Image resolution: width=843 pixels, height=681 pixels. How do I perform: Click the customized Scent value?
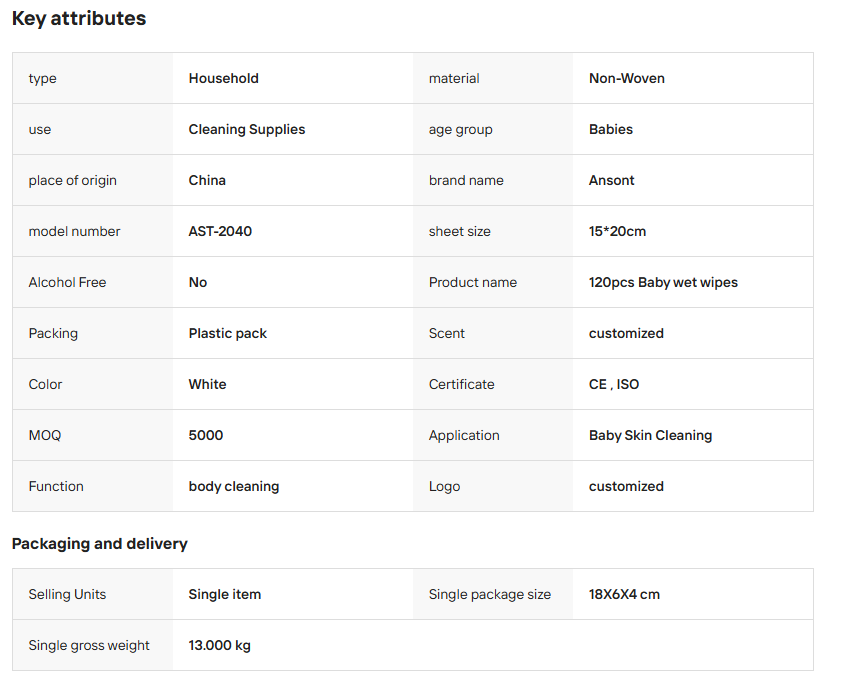coord(626,334)
